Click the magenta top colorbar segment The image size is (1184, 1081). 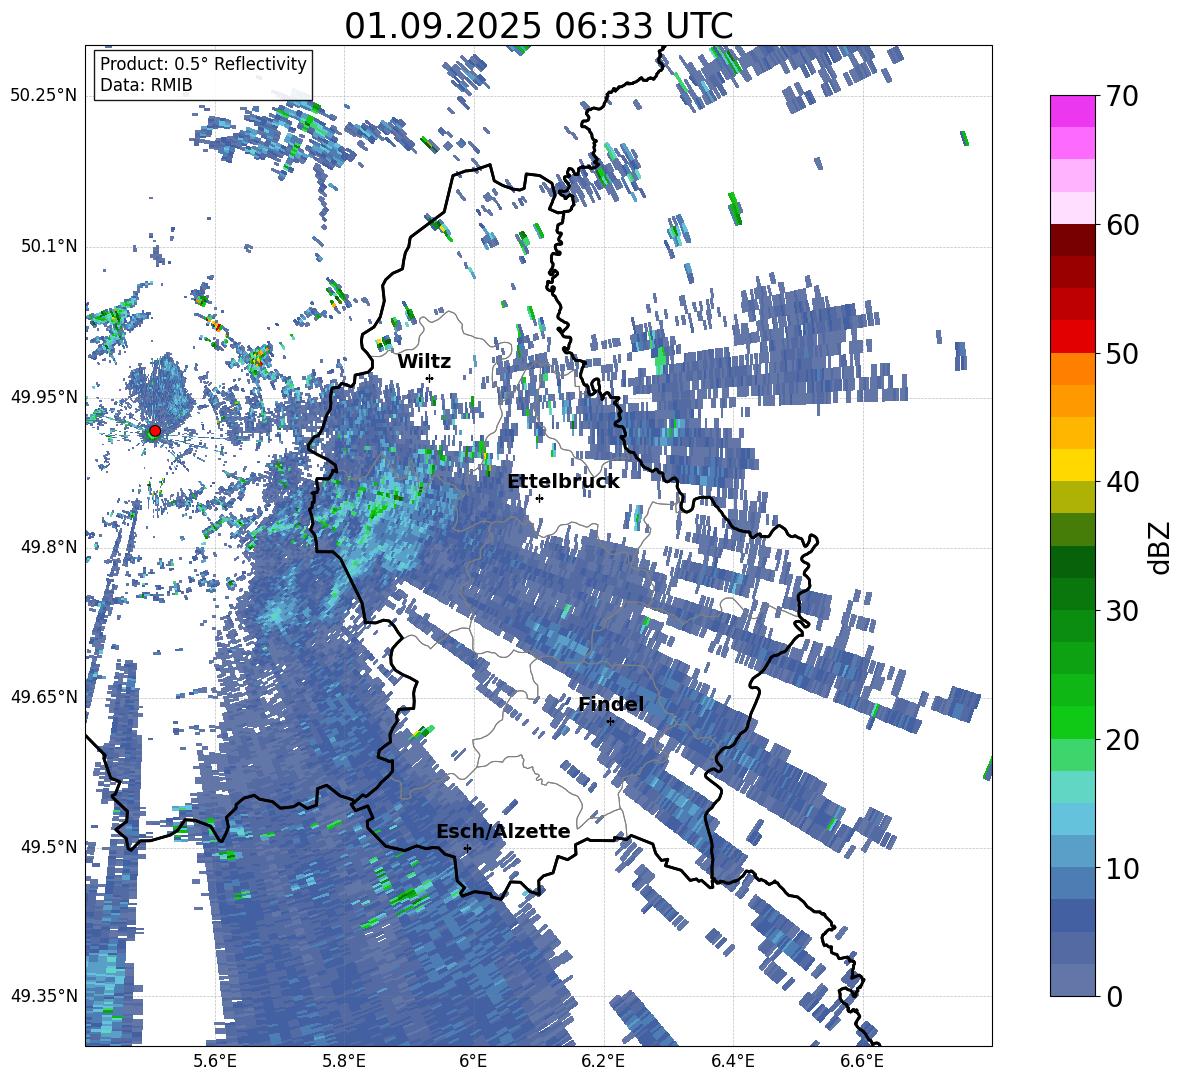click(1072, 112)
